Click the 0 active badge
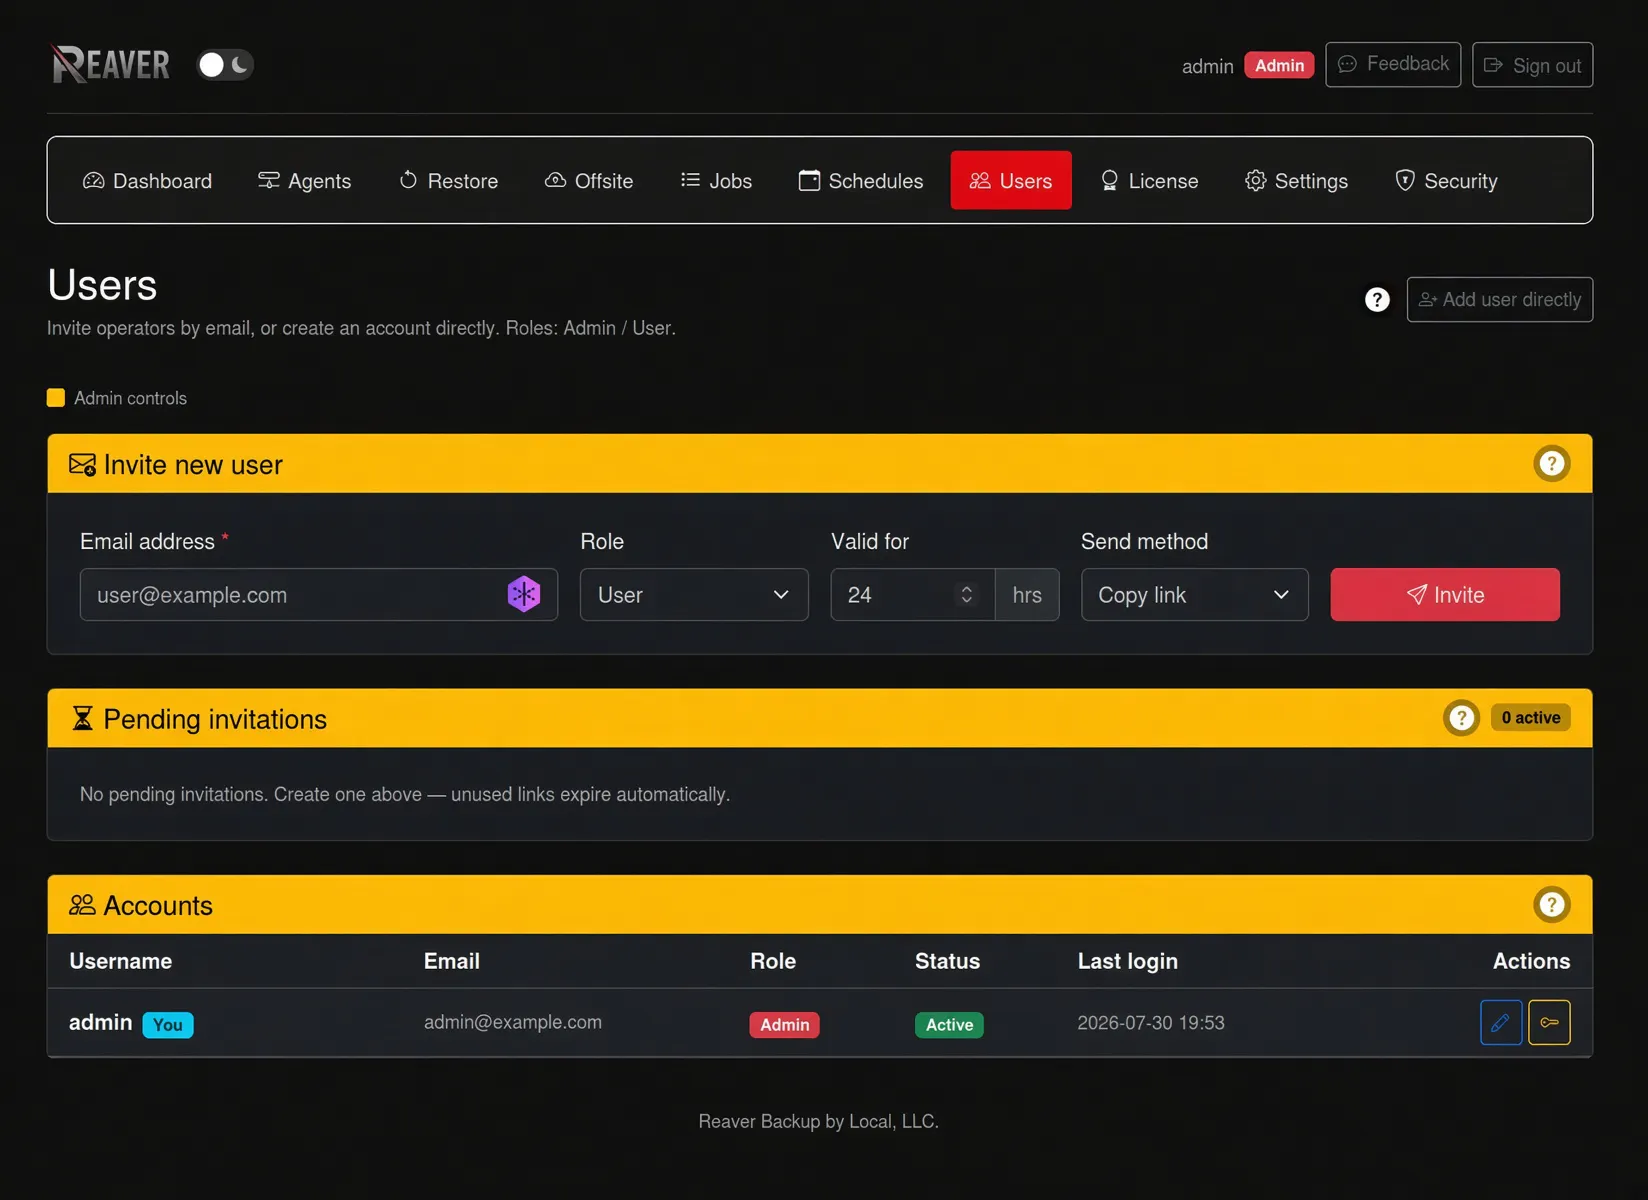Viewport: 1648px width, 1200px height. 1531,718
